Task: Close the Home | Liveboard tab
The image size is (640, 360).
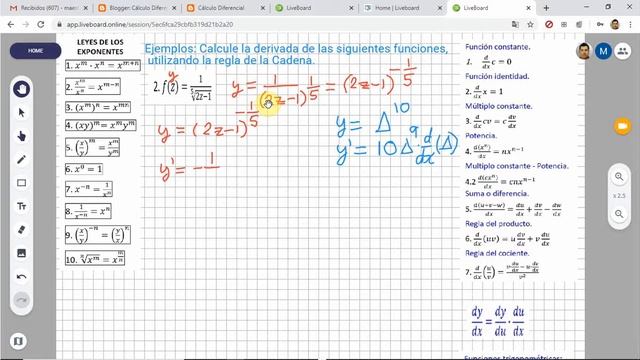Action: pos(440,8)
